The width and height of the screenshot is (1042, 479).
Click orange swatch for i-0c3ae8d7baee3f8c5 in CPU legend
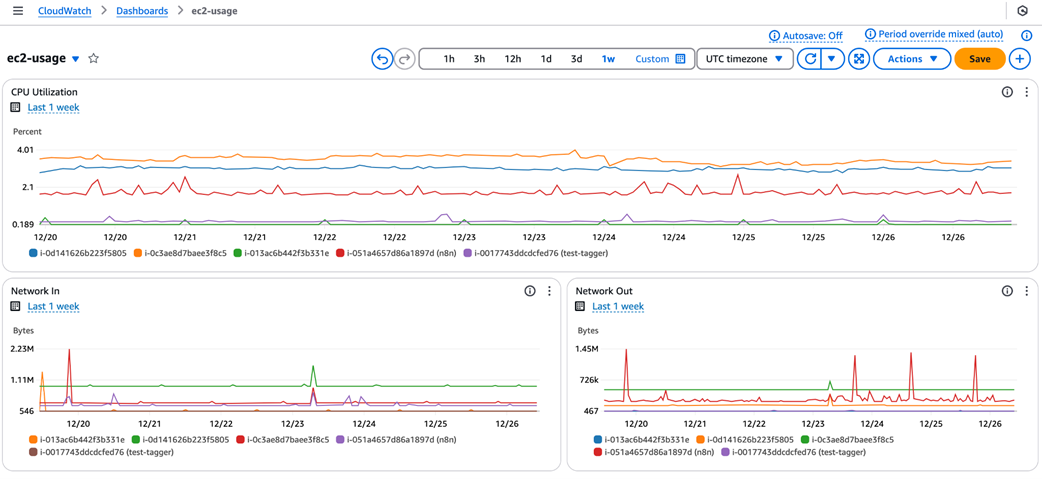point(138,254)
